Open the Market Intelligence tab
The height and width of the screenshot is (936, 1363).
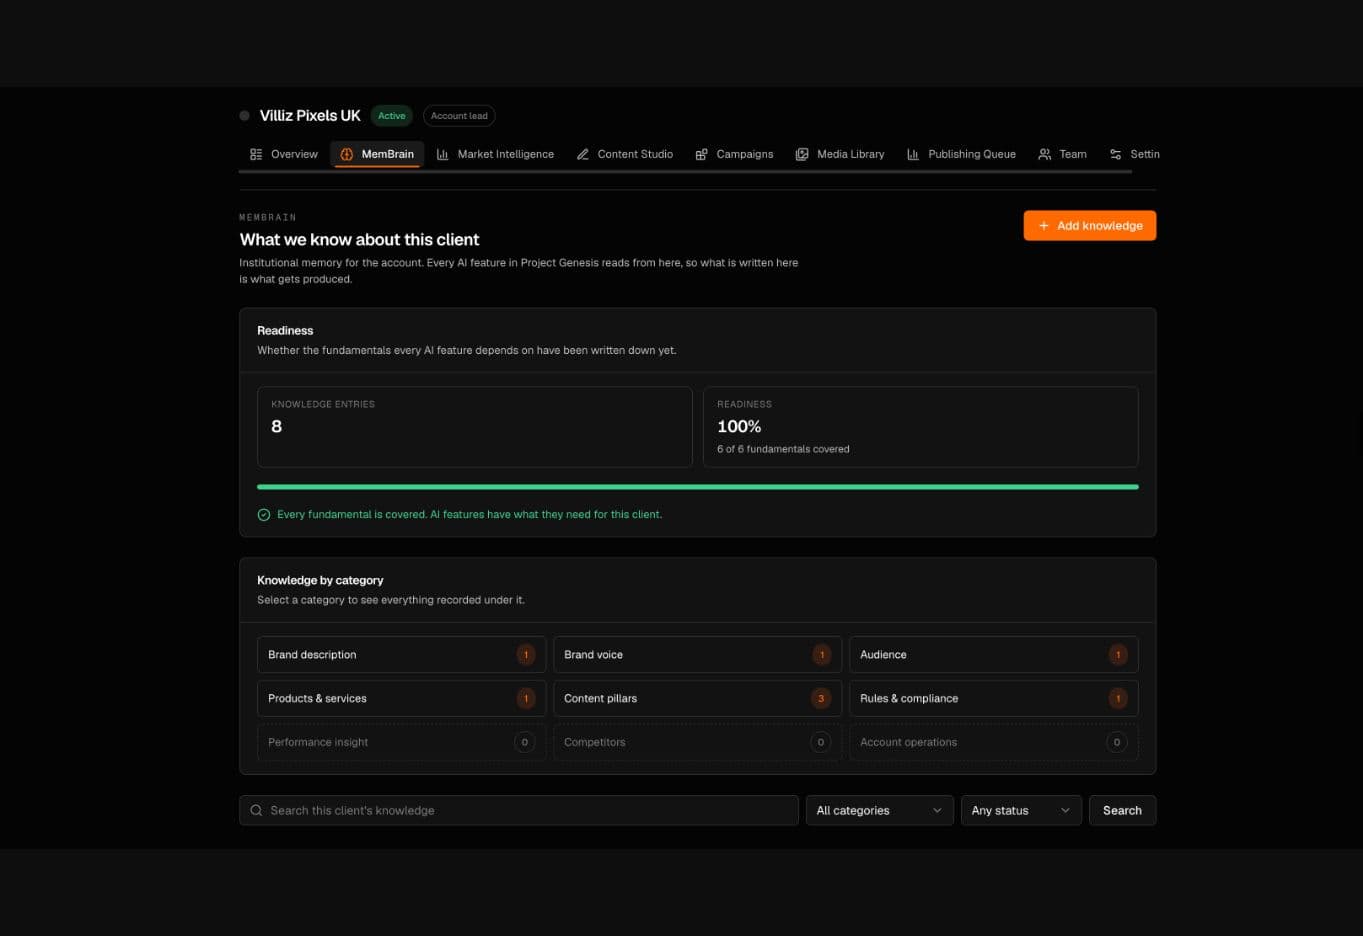tap(495, 154)
